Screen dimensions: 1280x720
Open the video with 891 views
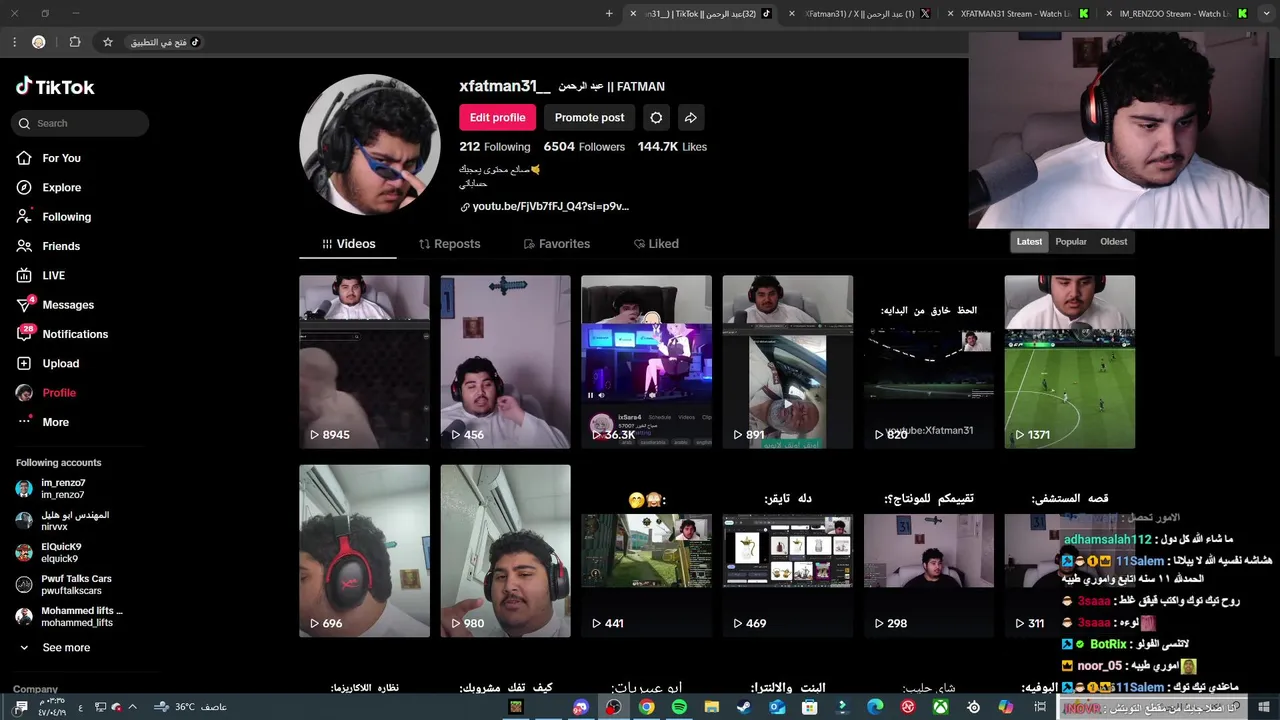tap(787, 362)
